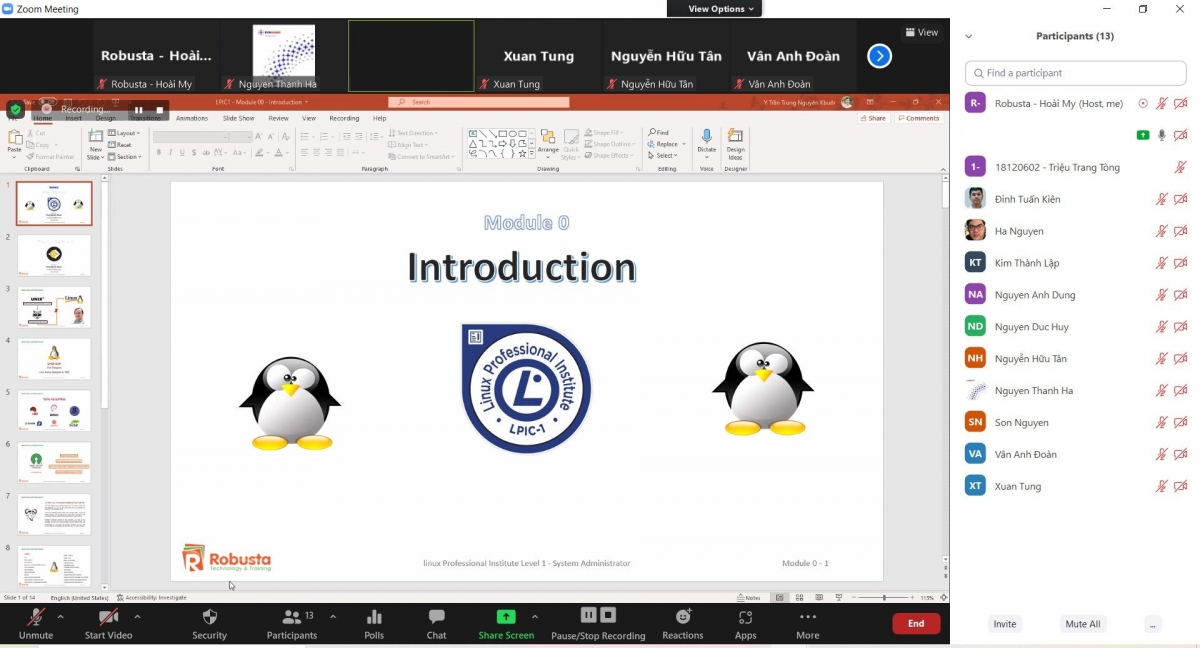Click the Mute All button
The width and height of the screenshot is (1200, 648).
point(1083,624)
